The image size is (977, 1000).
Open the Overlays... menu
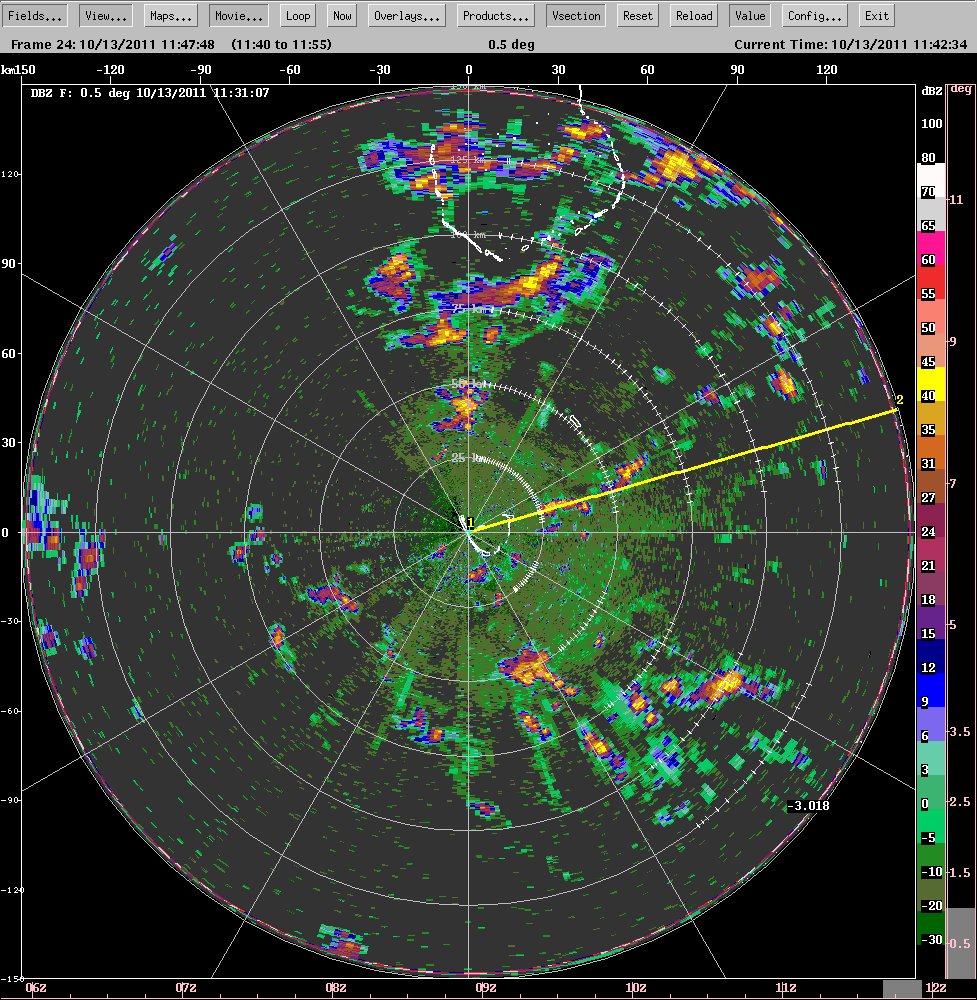click(407, 16)
